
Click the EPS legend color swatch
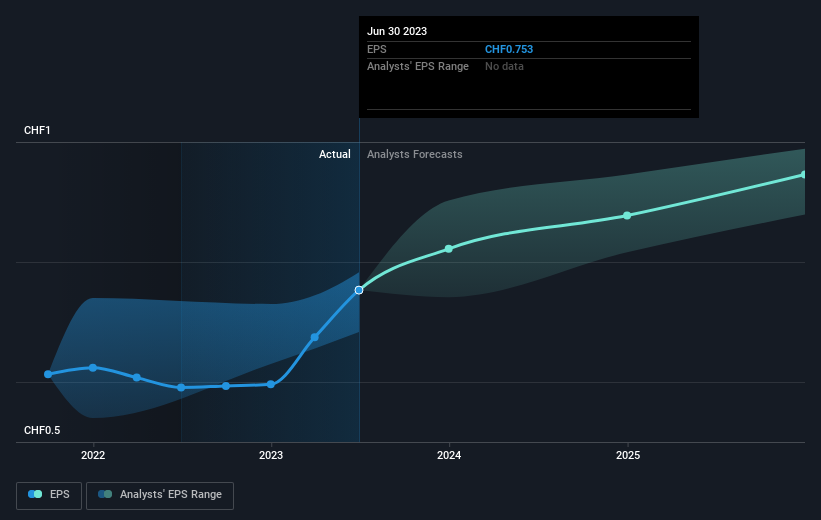pos(35,494)
